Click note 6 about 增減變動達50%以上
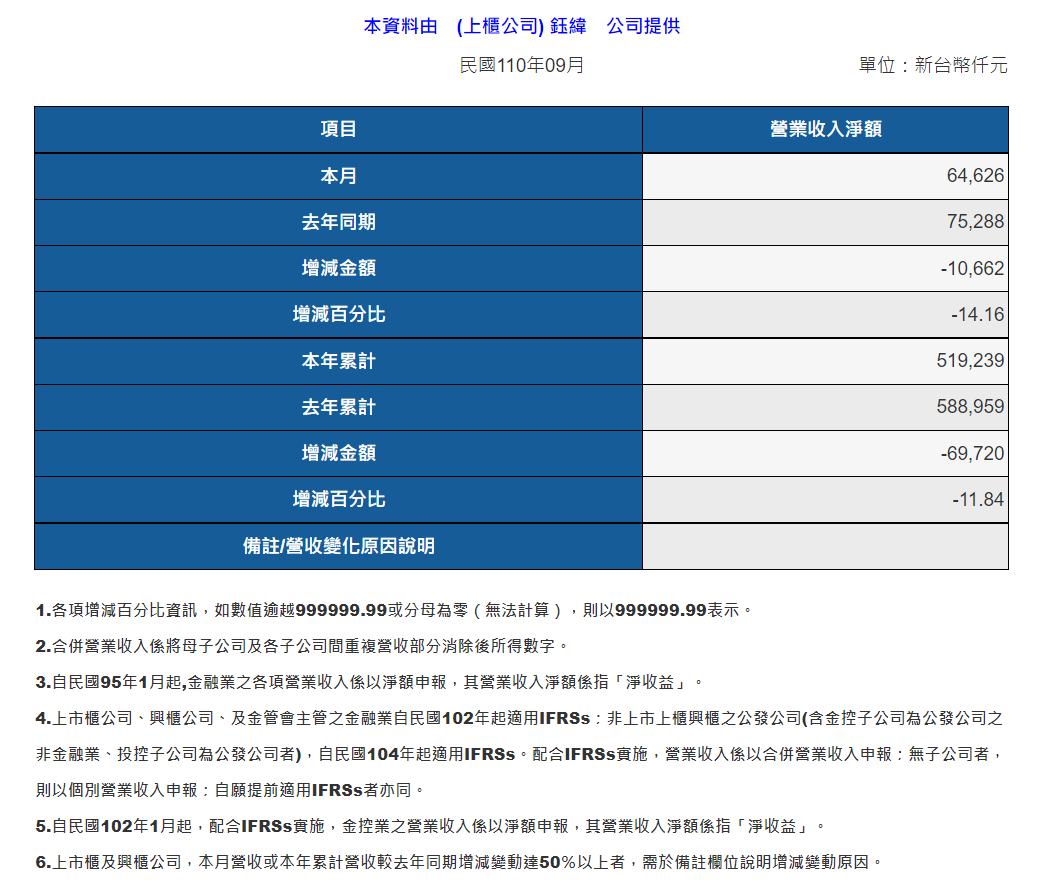Image resolution: width=1042 pixels, height=889 pixels. pyautogui.click(x=459, y=862)
